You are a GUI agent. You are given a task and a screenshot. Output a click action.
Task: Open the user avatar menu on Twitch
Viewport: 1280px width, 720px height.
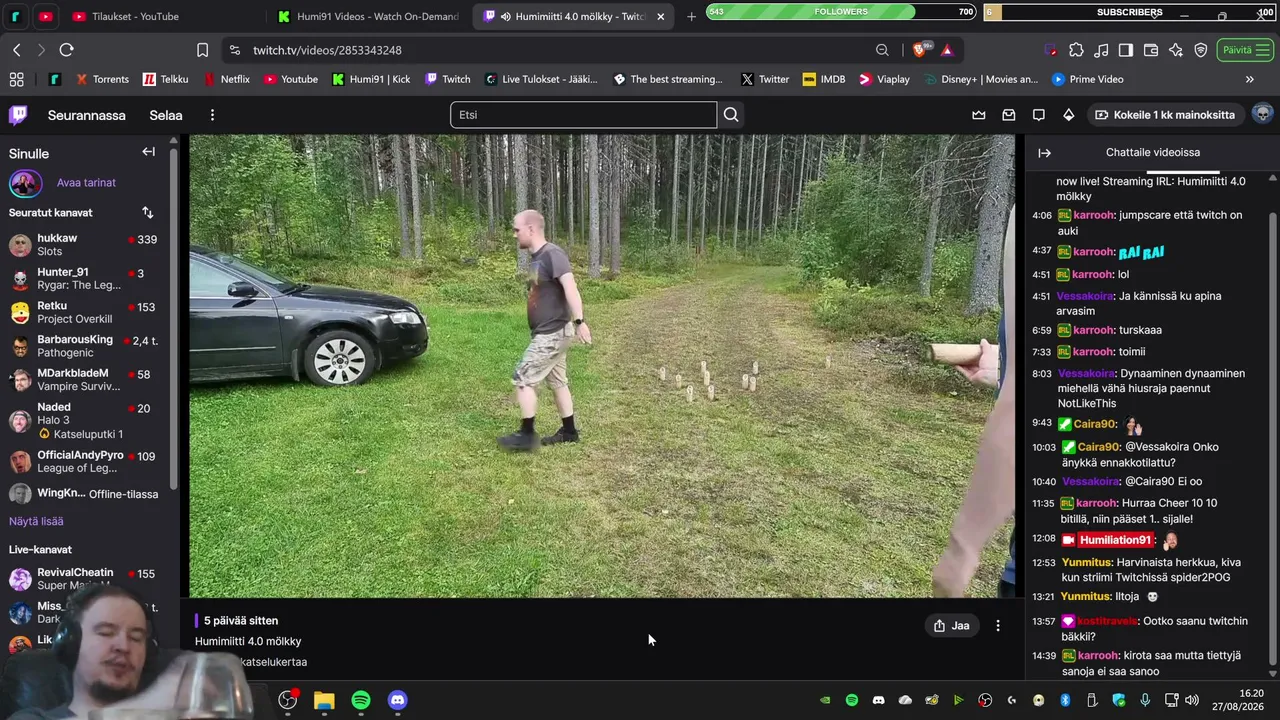(x=1263, y=114)
